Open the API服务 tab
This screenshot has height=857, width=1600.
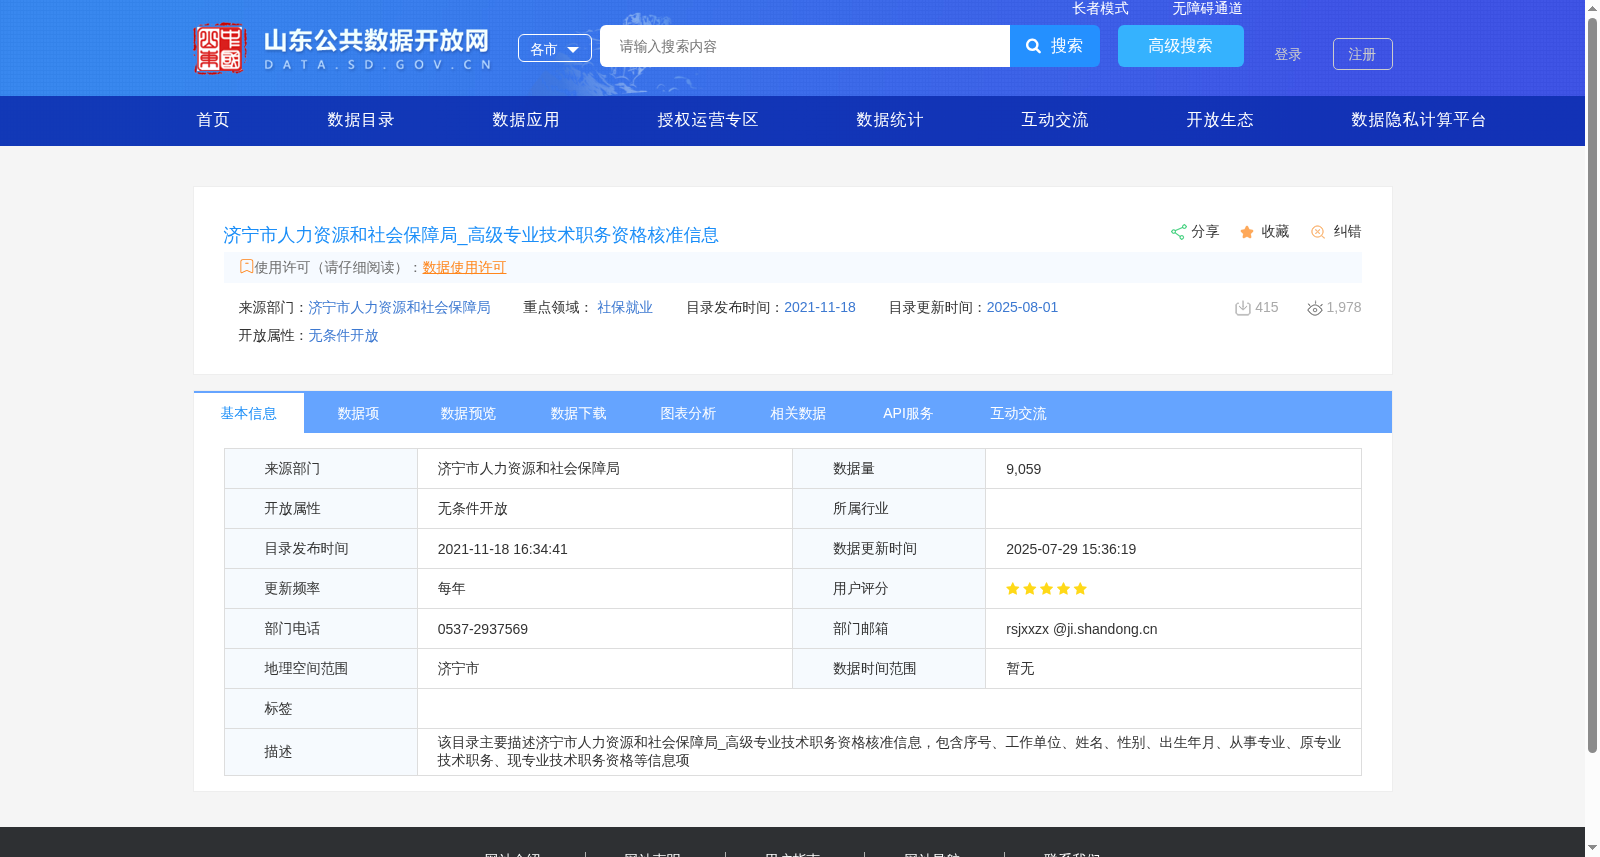pos(908,413)
